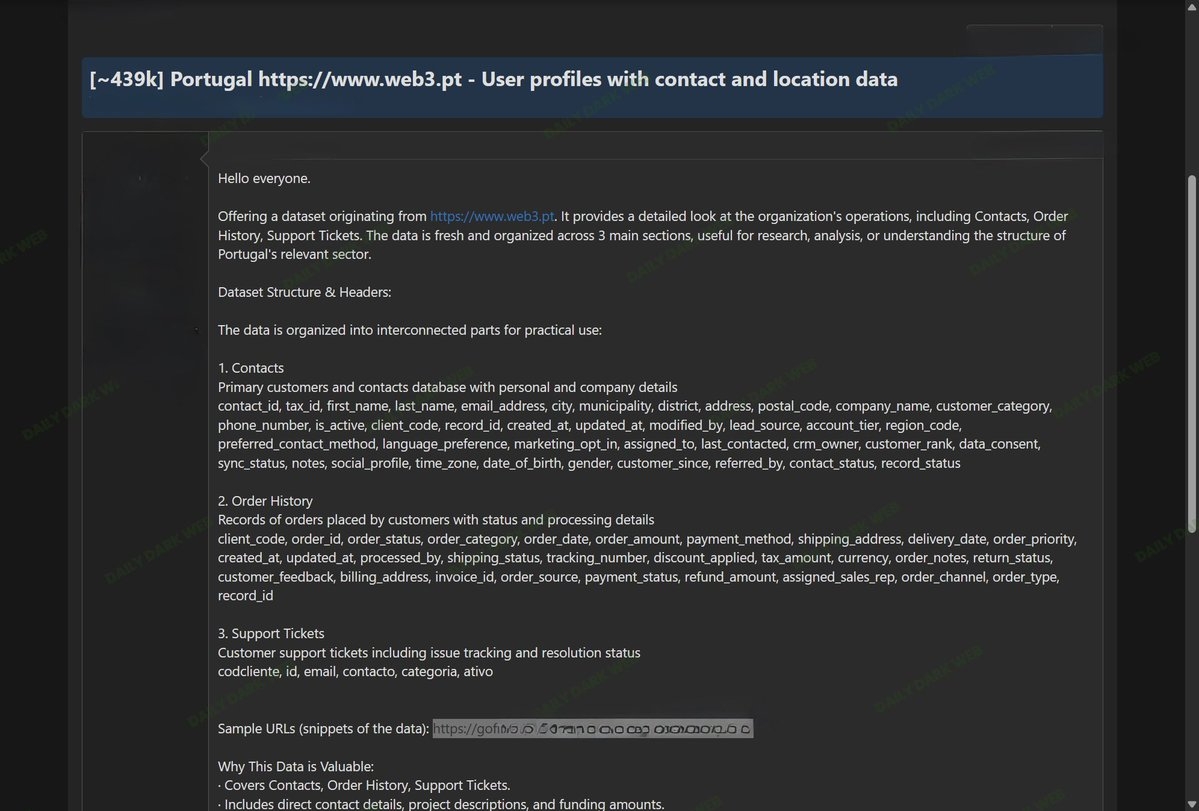Click the 'Dataset Structure & Headers:' line

tap(304, 292)
